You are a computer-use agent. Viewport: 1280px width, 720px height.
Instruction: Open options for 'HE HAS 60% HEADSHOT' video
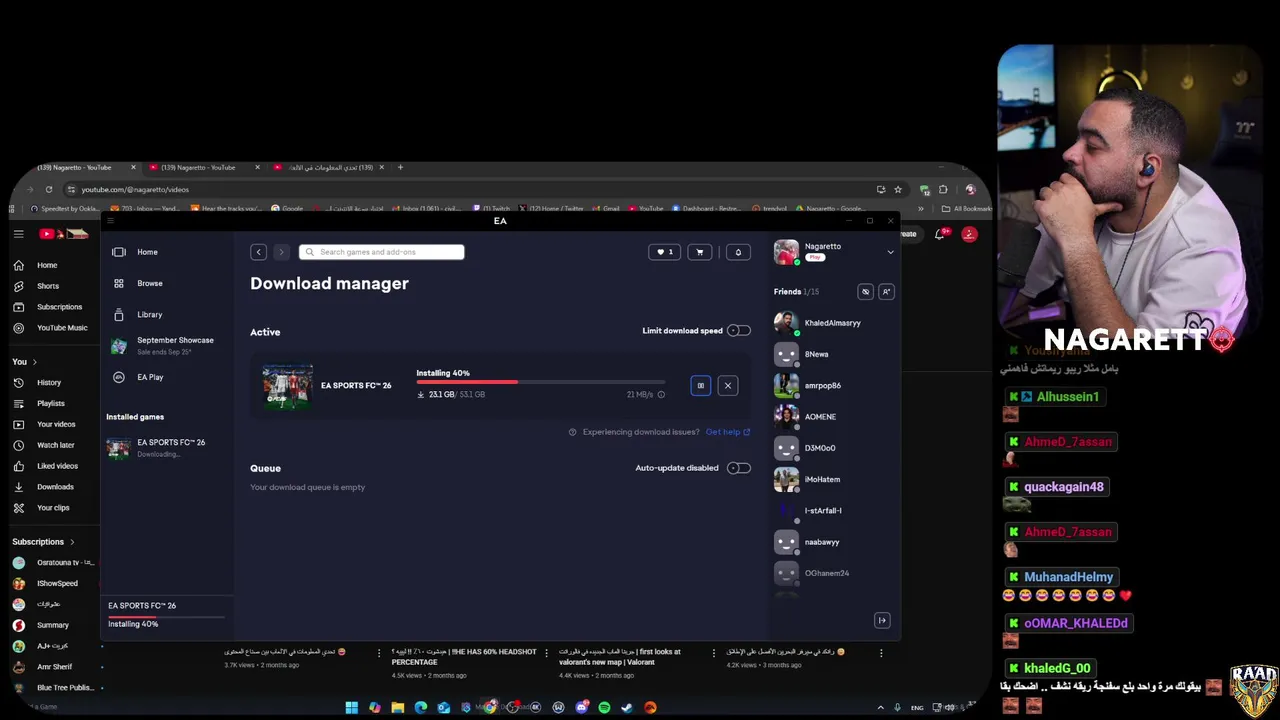point(546,653)
